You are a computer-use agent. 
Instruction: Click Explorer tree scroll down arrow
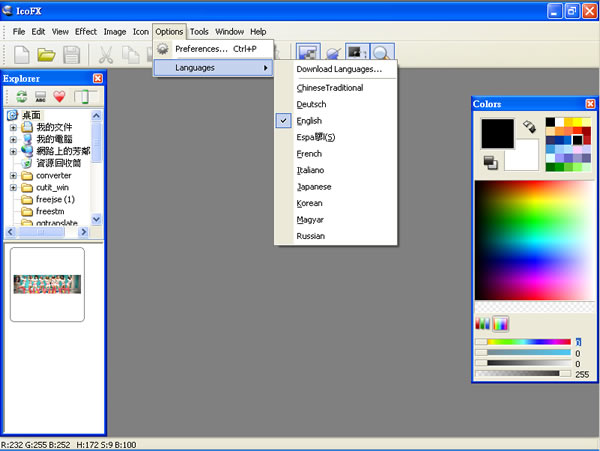pos(96,219)
